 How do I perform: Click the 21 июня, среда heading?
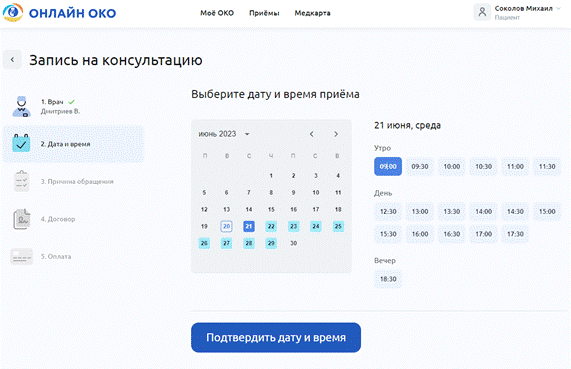pyautogui.click(x=407, y=126)
